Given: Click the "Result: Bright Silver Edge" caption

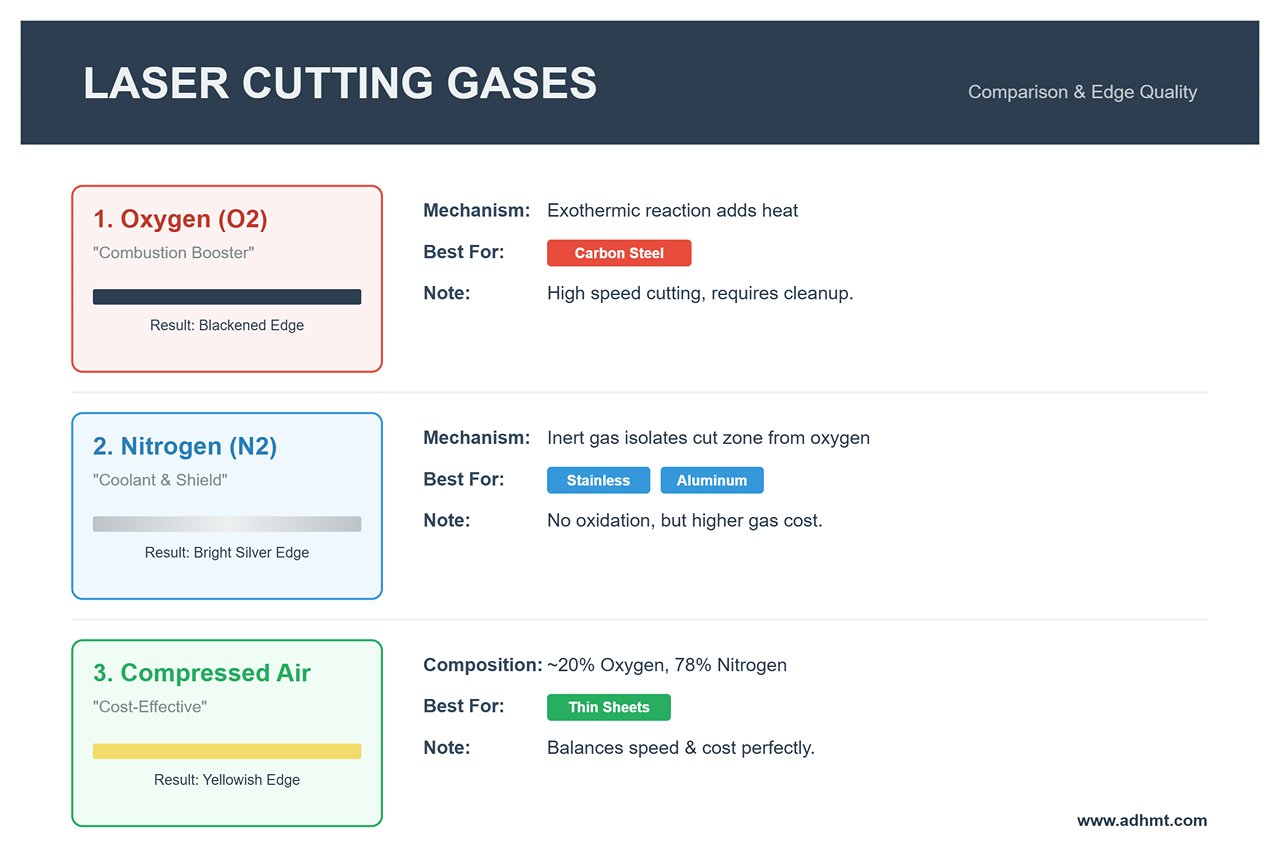Looking at the screenshot, I should click(227, 553).
